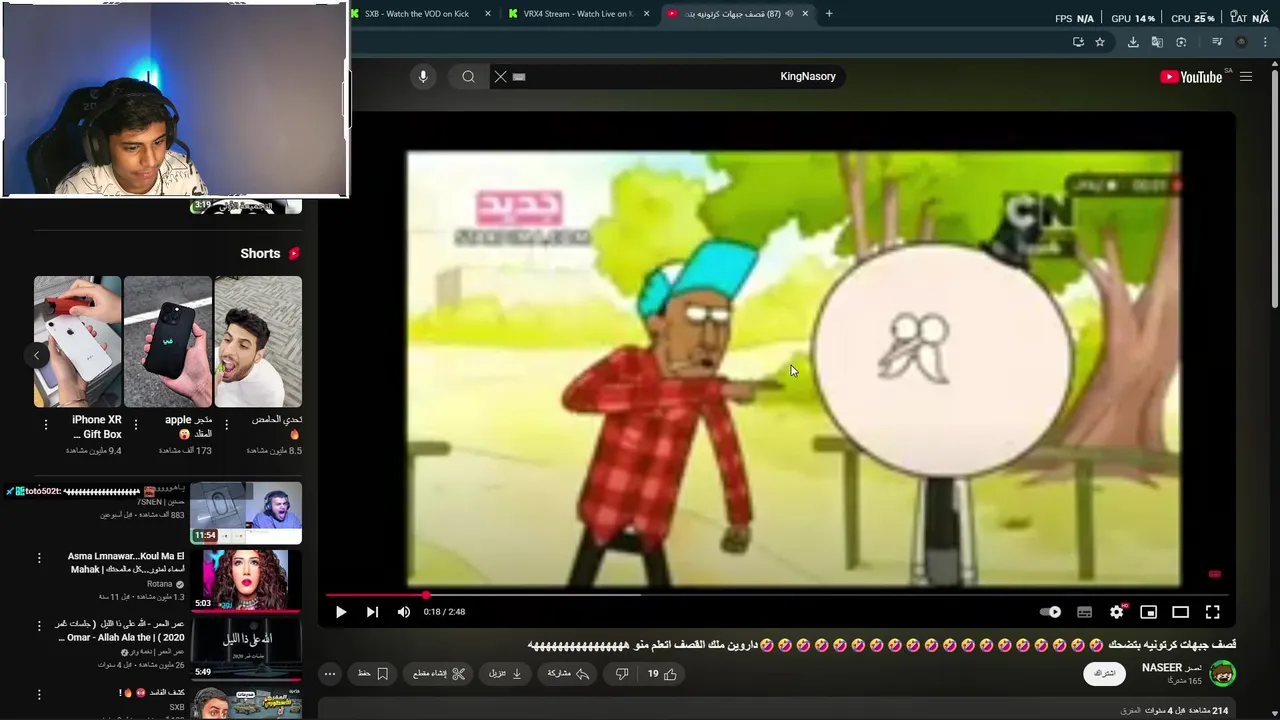
Task: Switch to miniplayer mode
Action: coord(1149,612)
